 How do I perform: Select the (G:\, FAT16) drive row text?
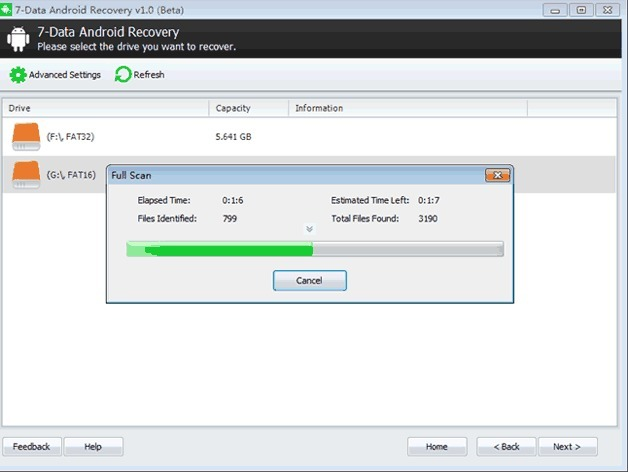[x=71, y=175]
